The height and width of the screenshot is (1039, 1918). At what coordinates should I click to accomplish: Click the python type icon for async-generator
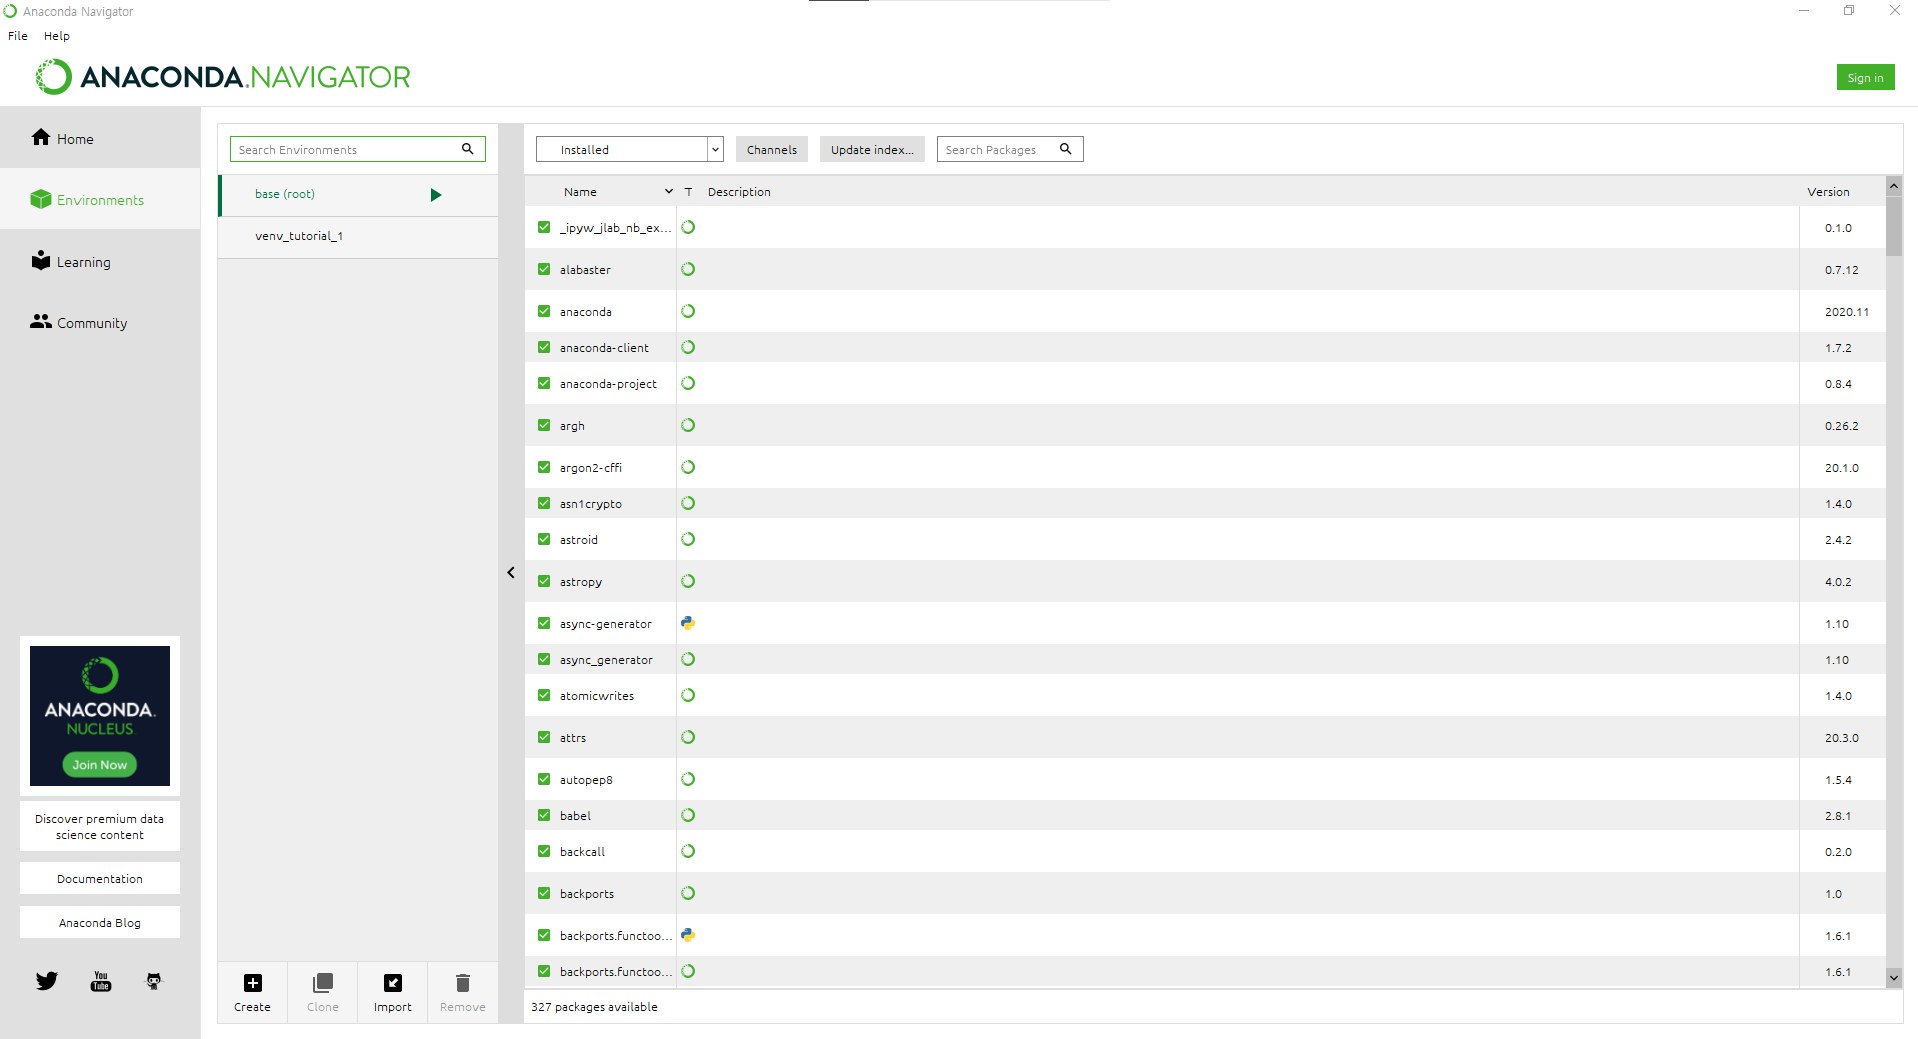[688, 623]
